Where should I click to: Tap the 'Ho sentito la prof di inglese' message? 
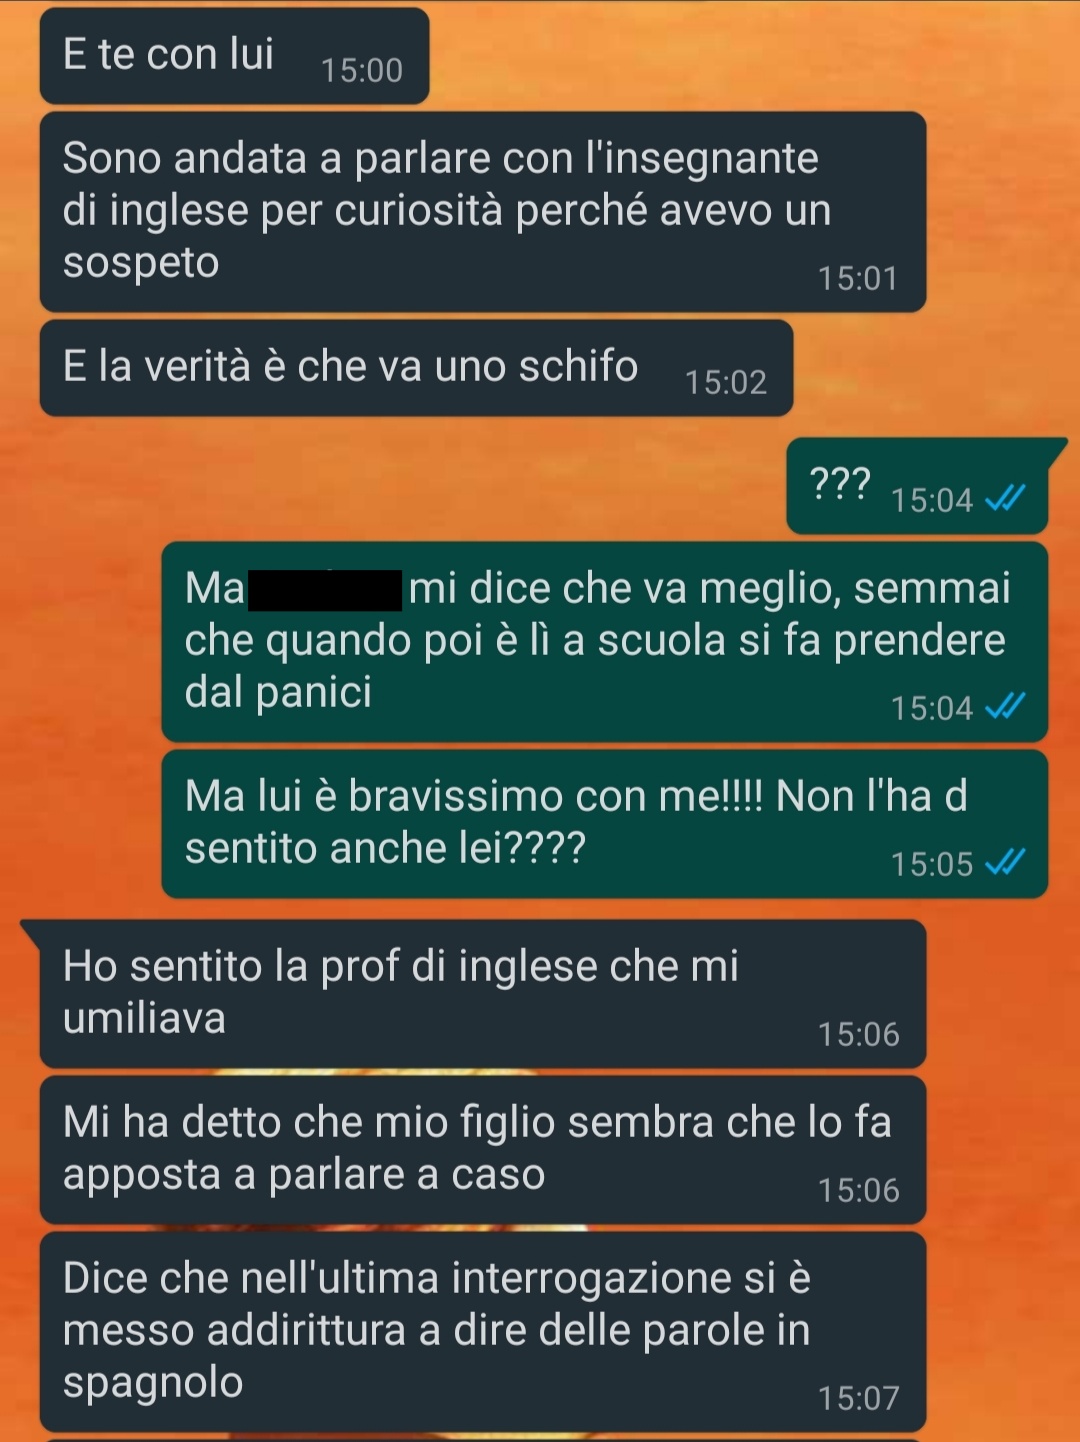coord(483,994)
